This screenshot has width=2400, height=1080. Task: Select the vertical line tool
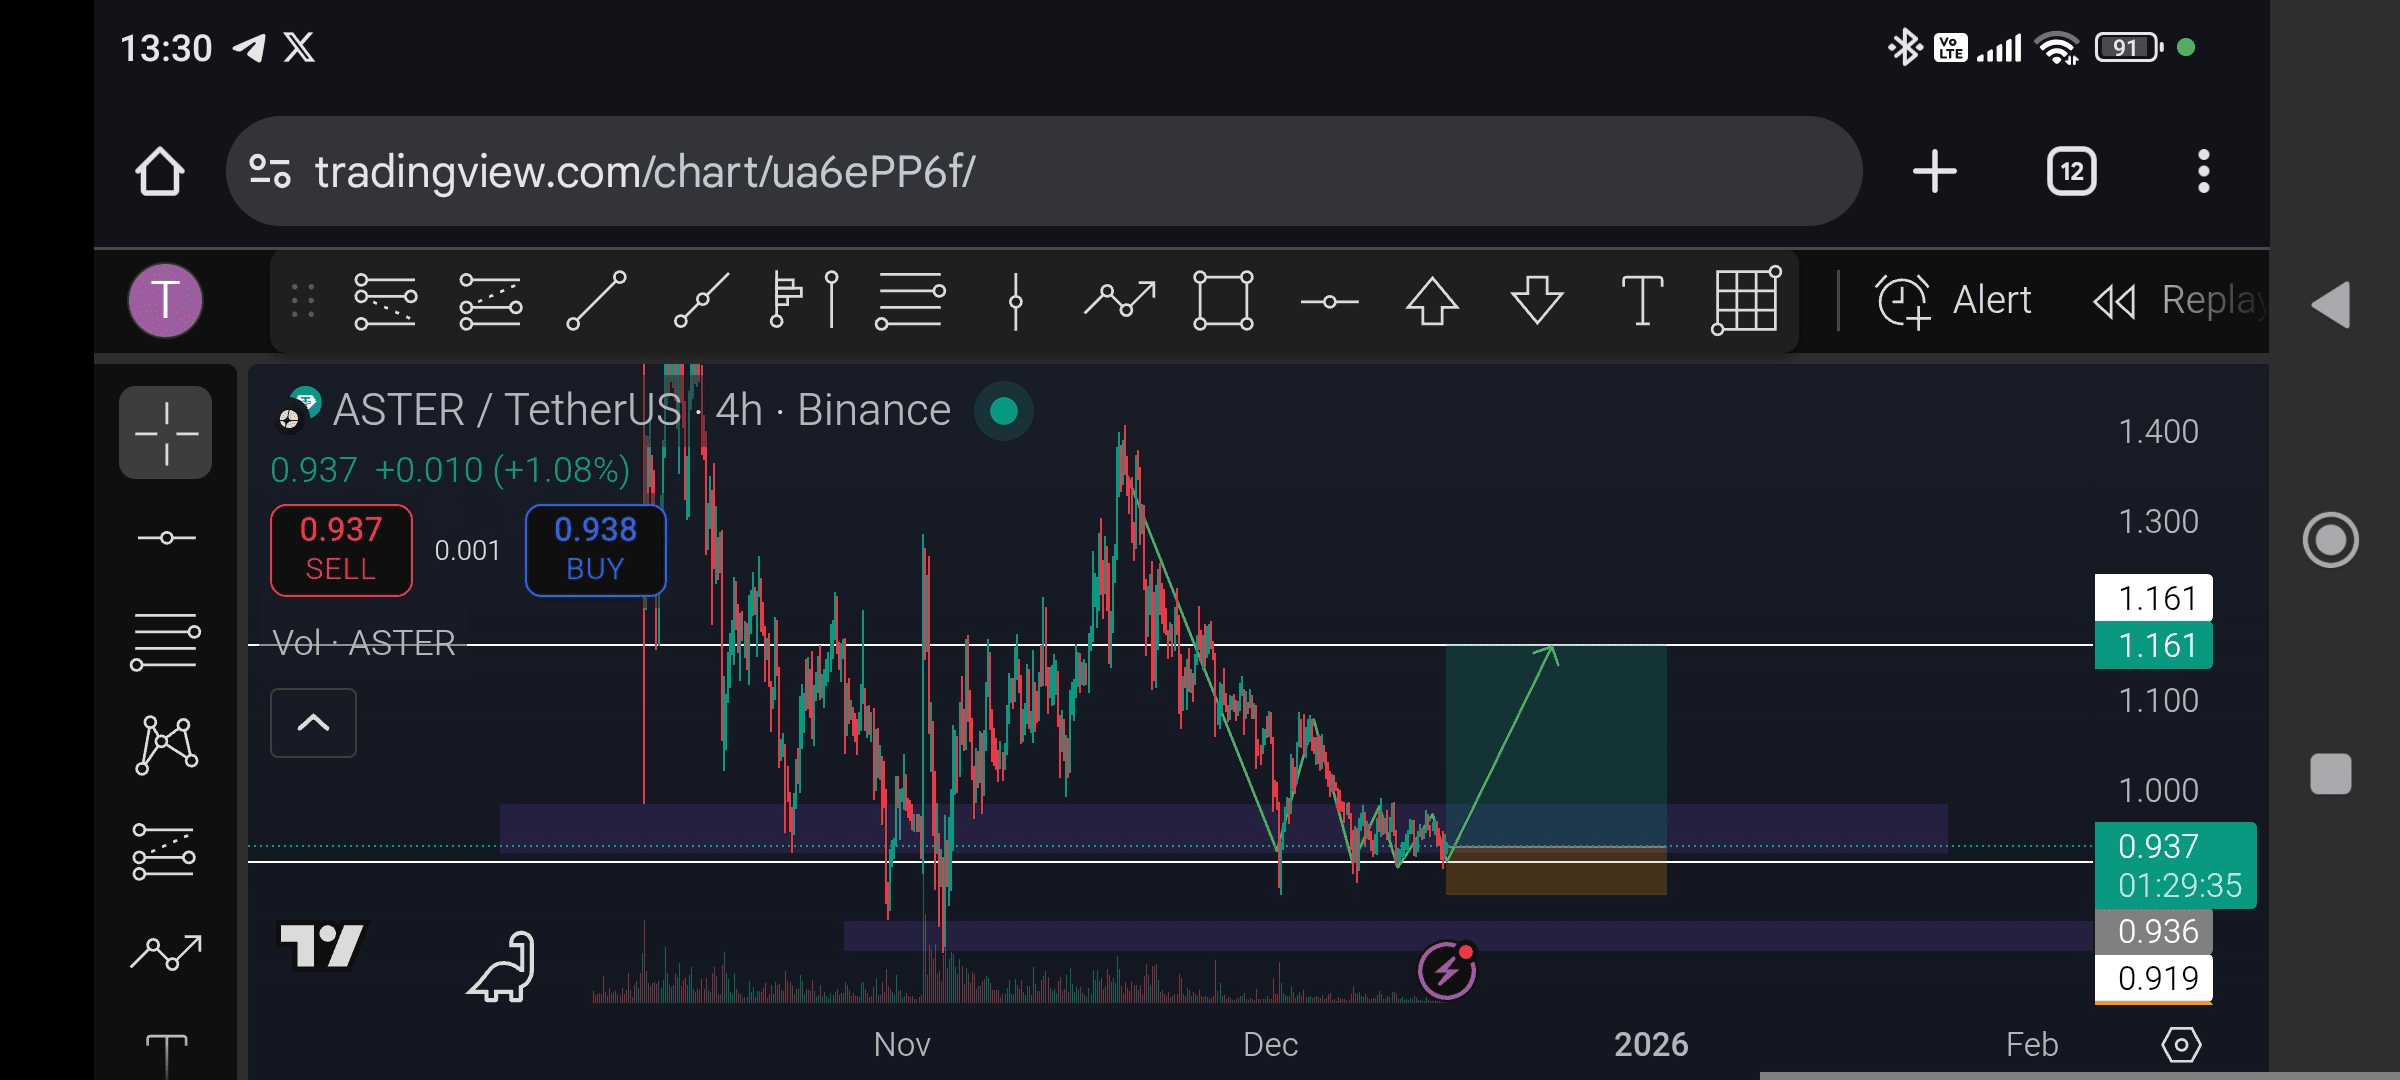[1016, 300]
